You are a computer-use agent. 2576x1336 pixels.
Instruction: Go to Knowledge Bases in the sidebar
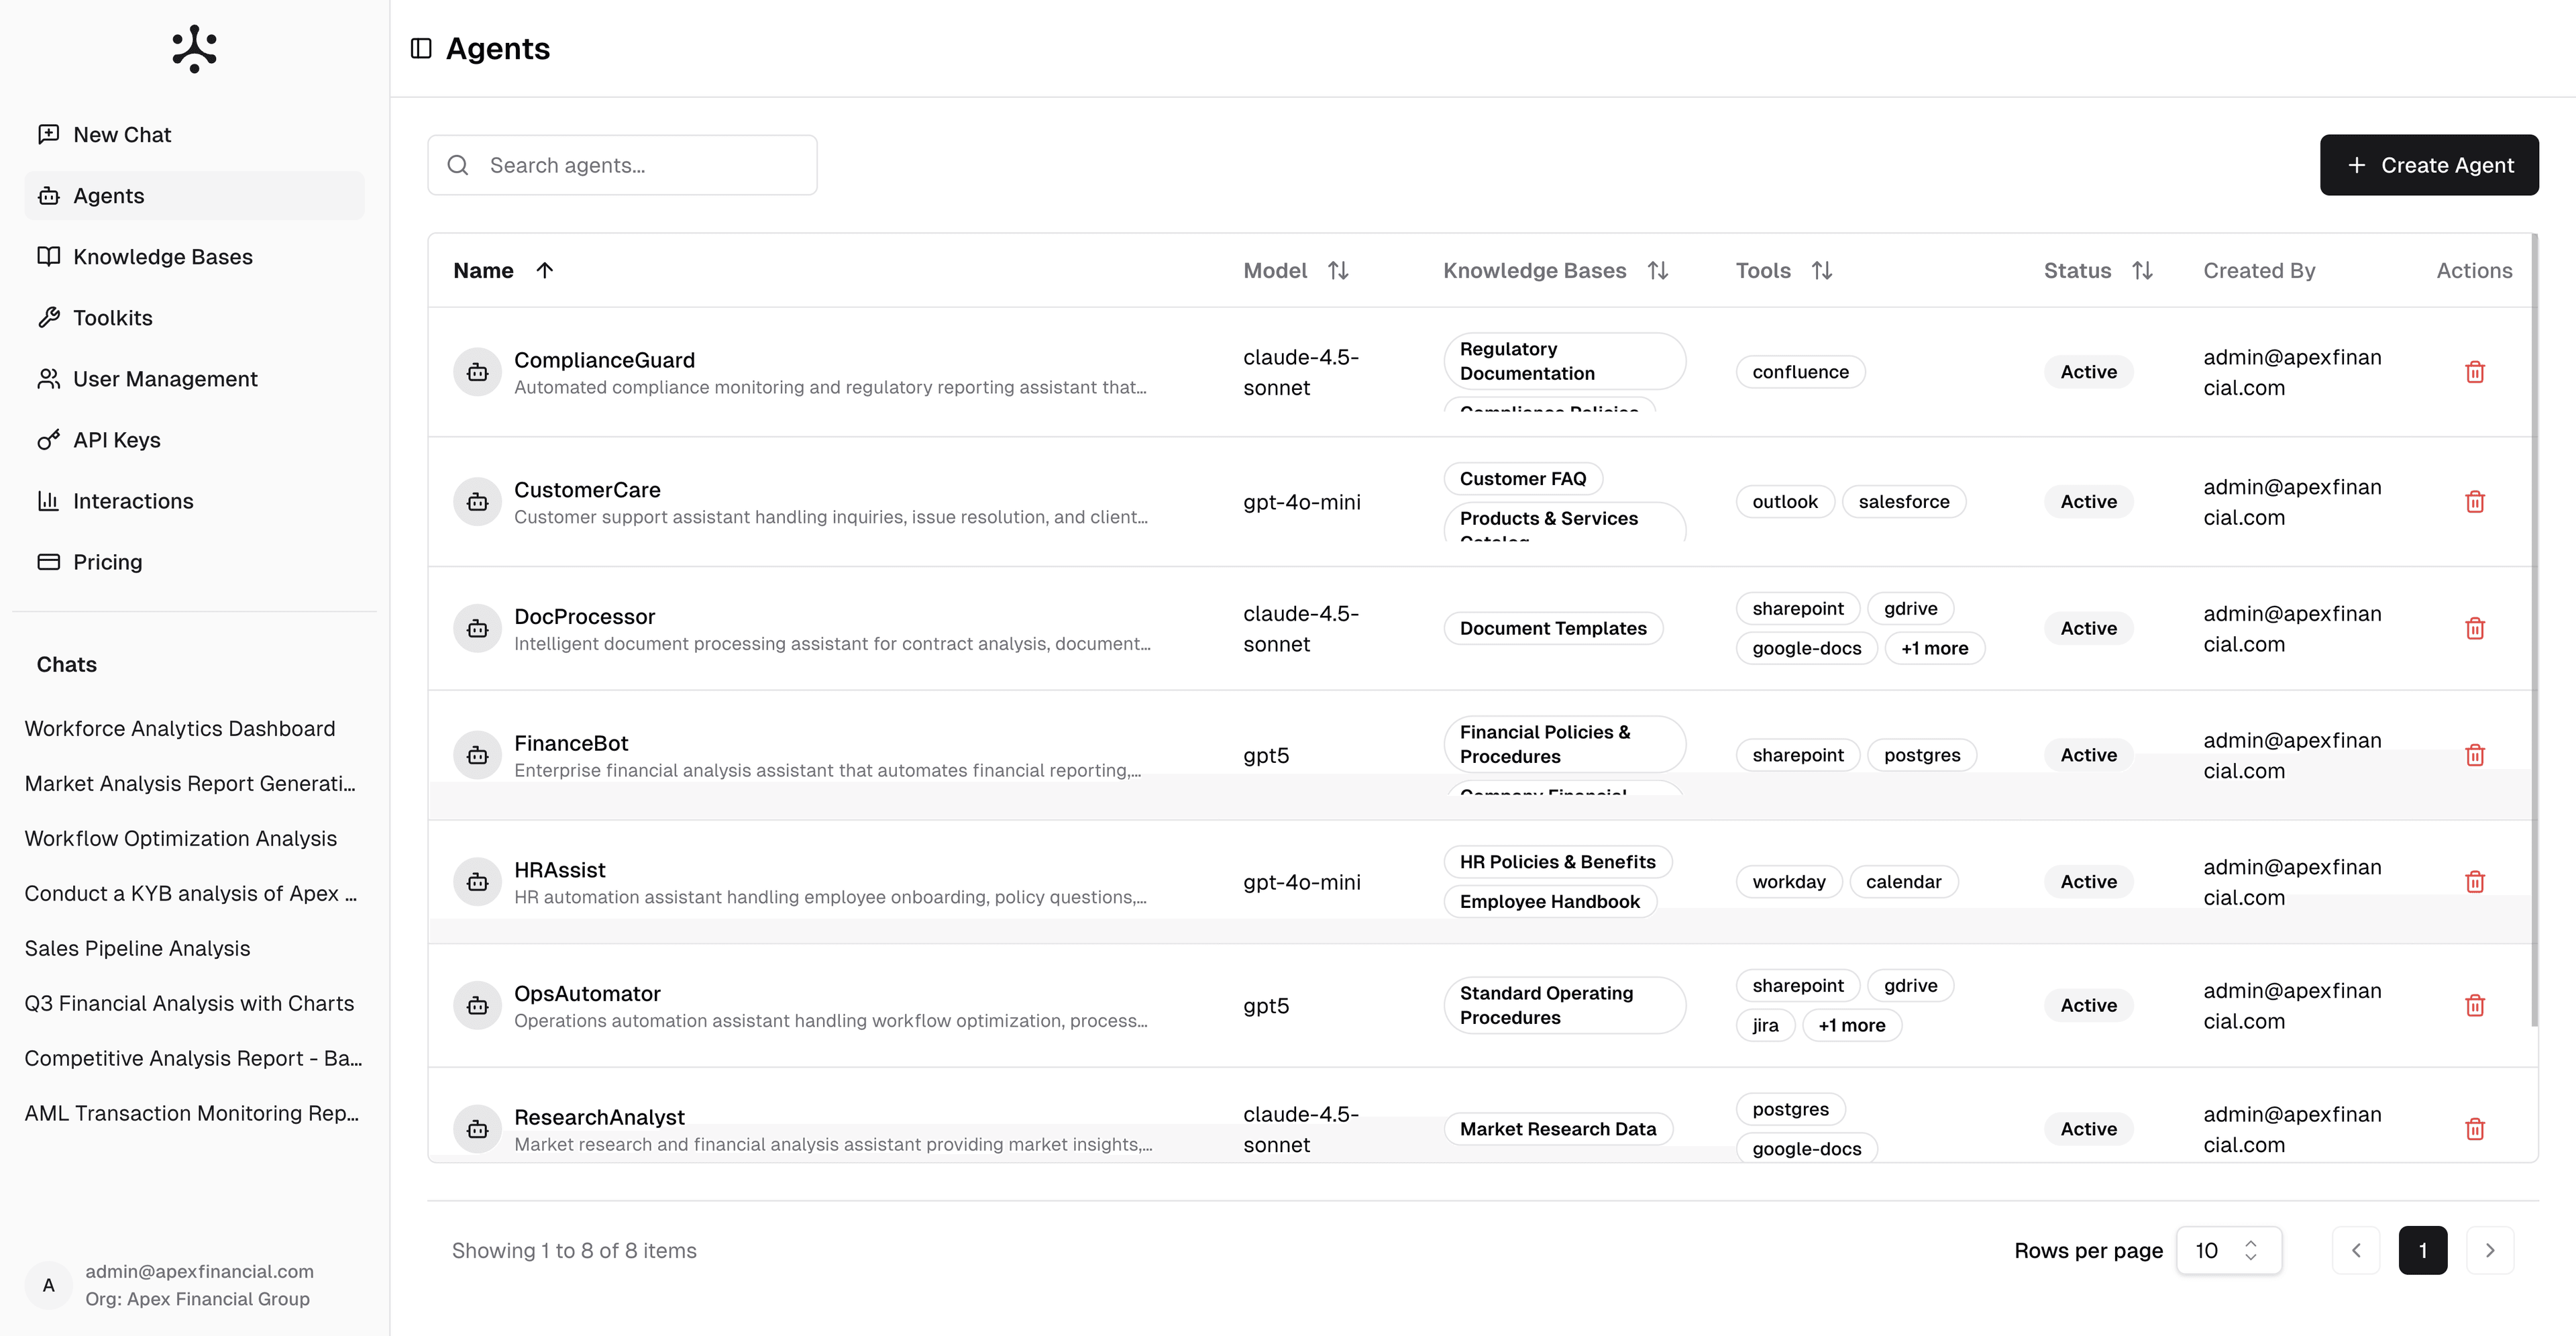pyautogui.click(x=194, y=256)
